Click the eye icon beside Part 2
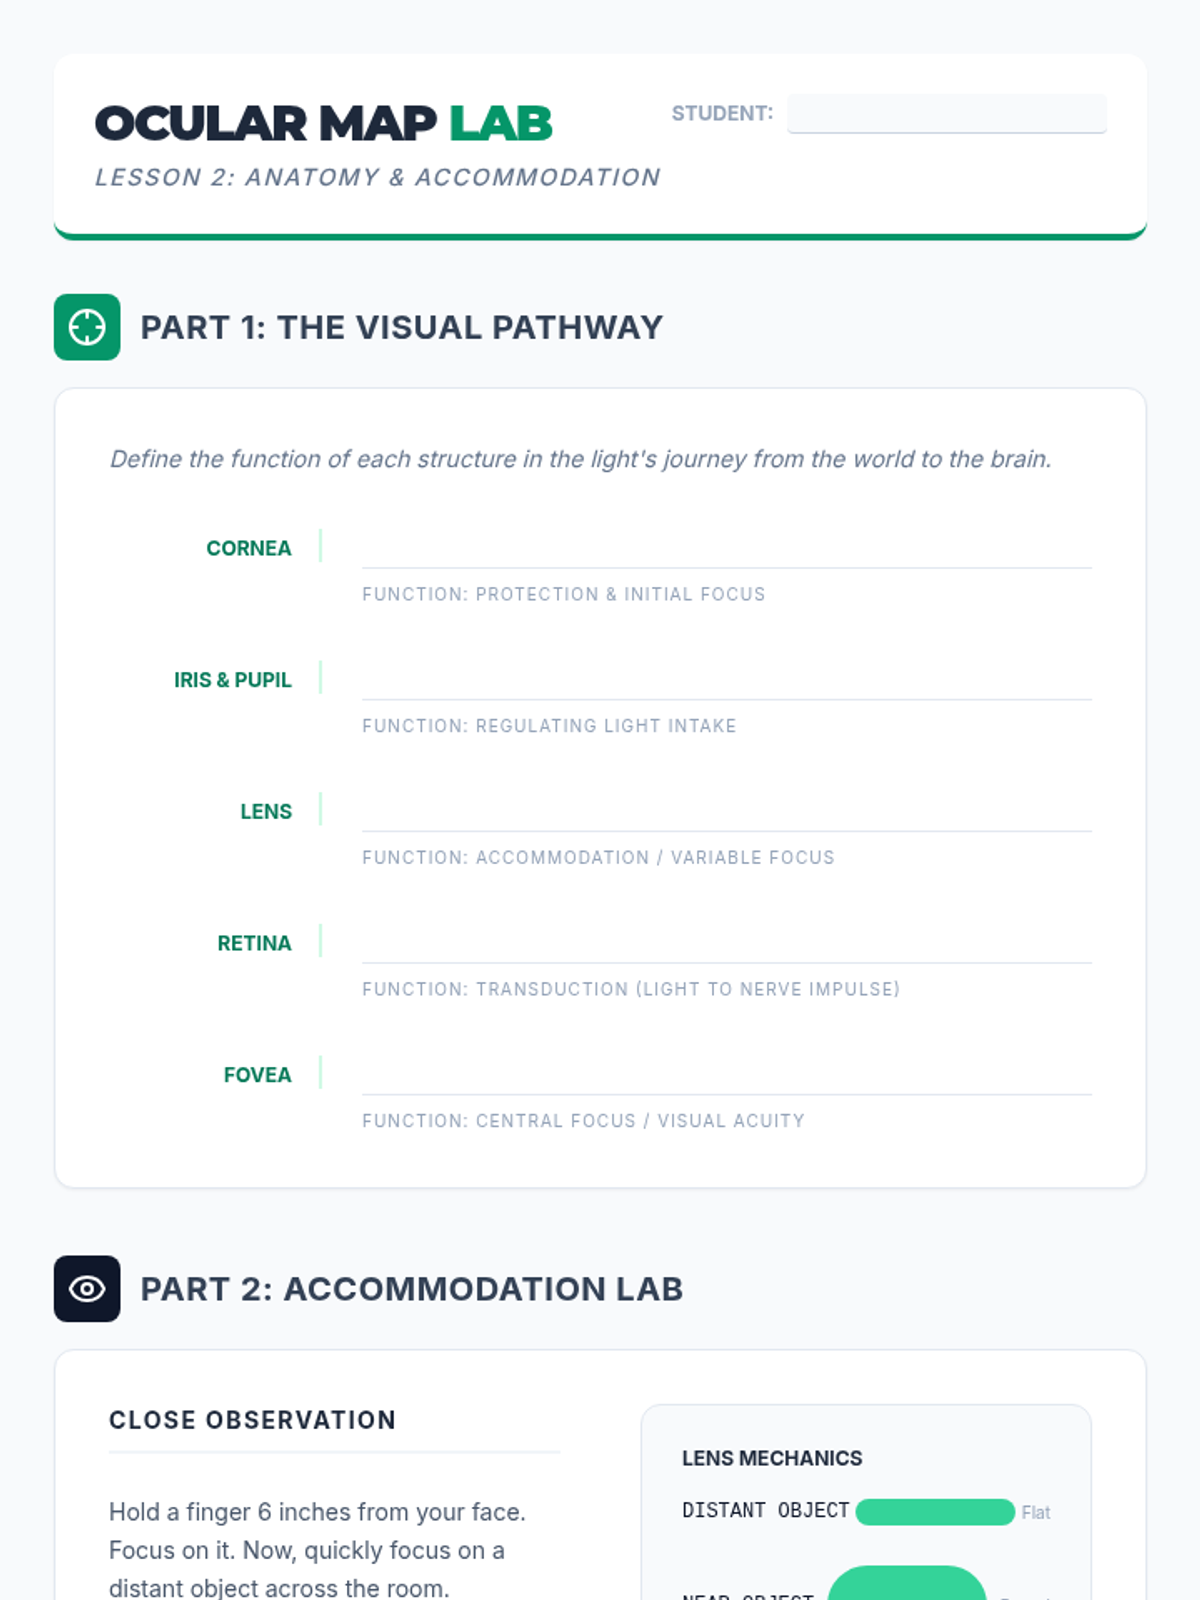This screenshot has height=1600, width=1200. 87,1289
